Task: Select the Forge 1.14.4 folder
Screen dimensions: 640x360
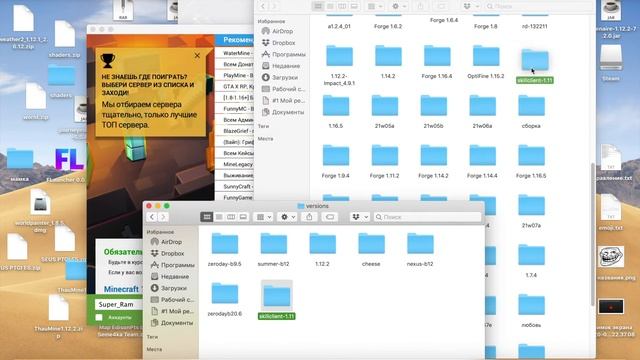Action: point(482,162)
